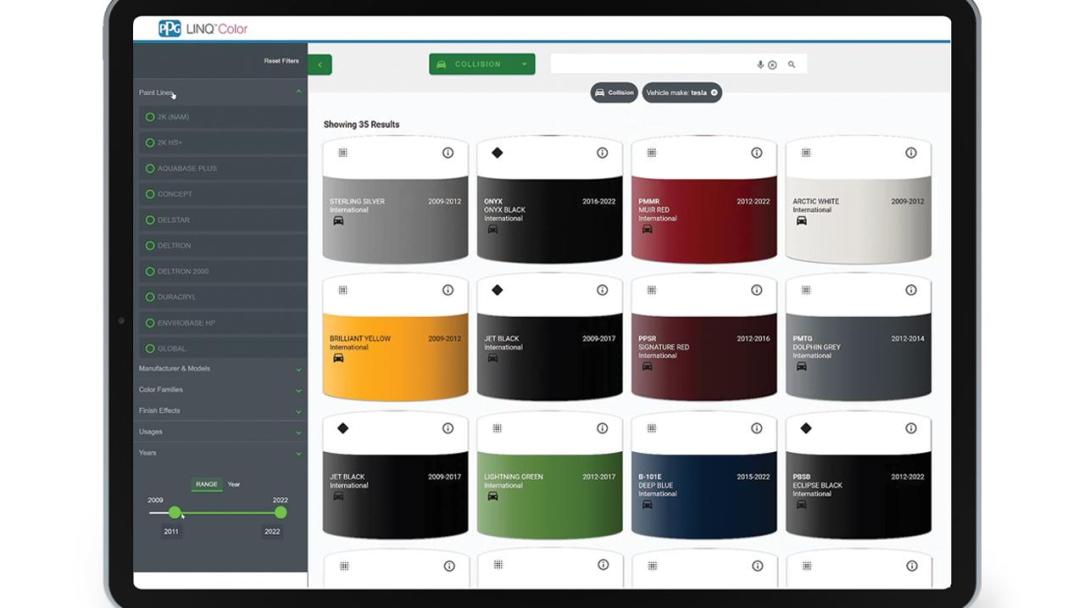Open the Collision dropdown menu
The width and height of the screenshot is (1090, 608).
point(482,64)
